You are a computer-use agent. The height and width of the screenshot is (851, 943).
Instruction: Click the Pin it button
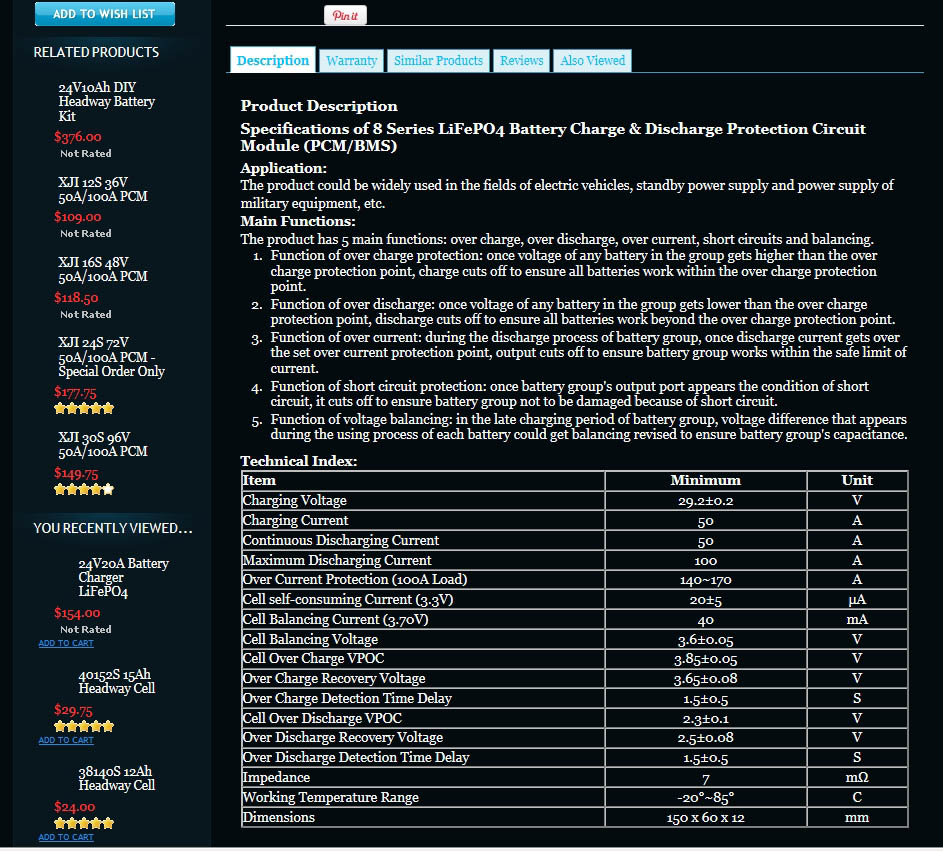point(345,16)
